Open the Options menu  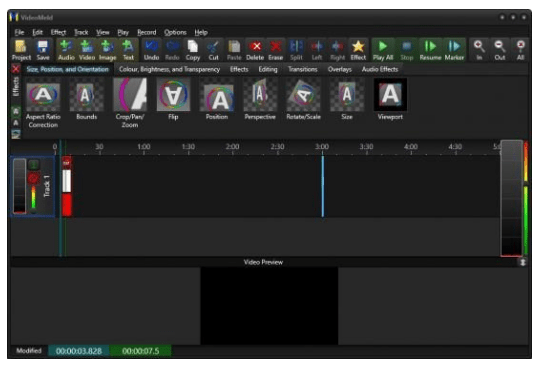tap(175, 32)
